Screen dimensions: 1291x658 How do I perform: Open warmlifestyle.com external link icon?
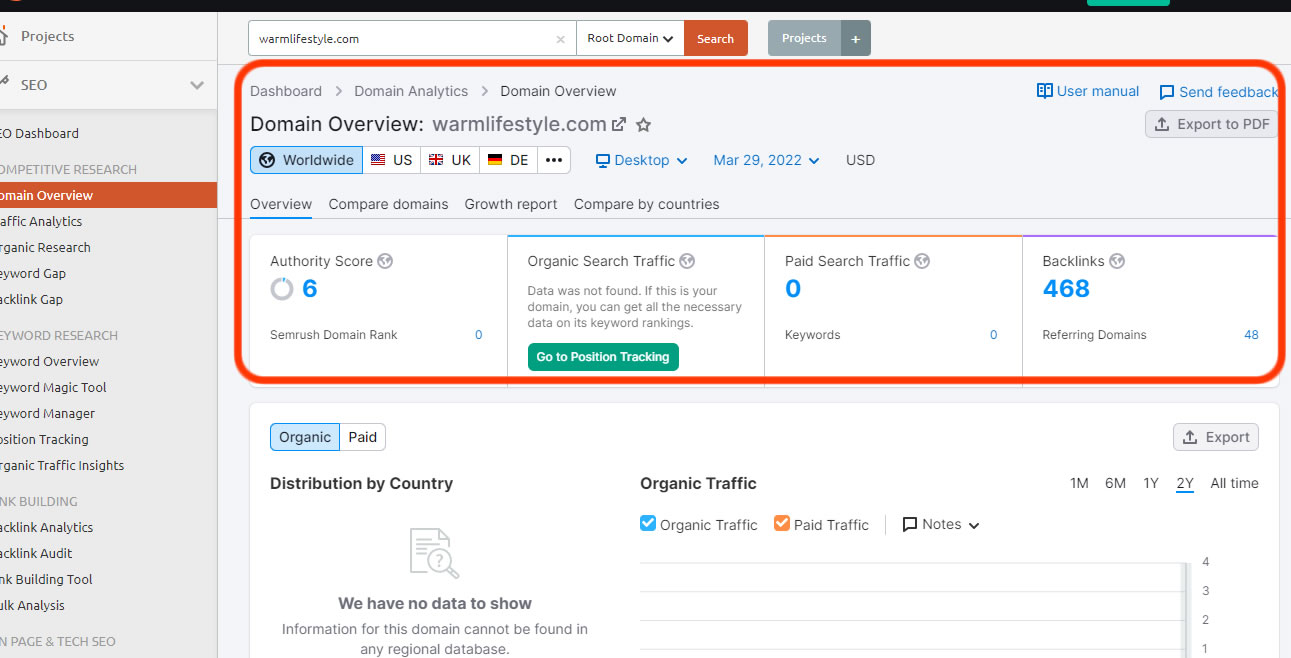coord(619,125)
